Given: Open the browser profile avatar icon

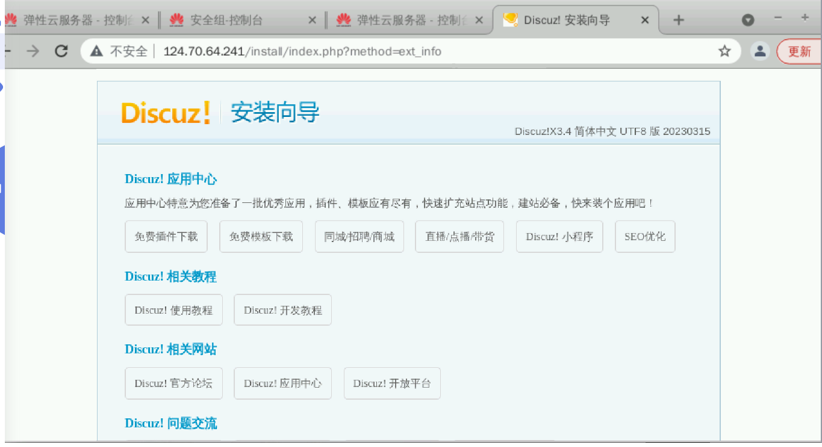Looking at the screenshot, I should point(760,51).
